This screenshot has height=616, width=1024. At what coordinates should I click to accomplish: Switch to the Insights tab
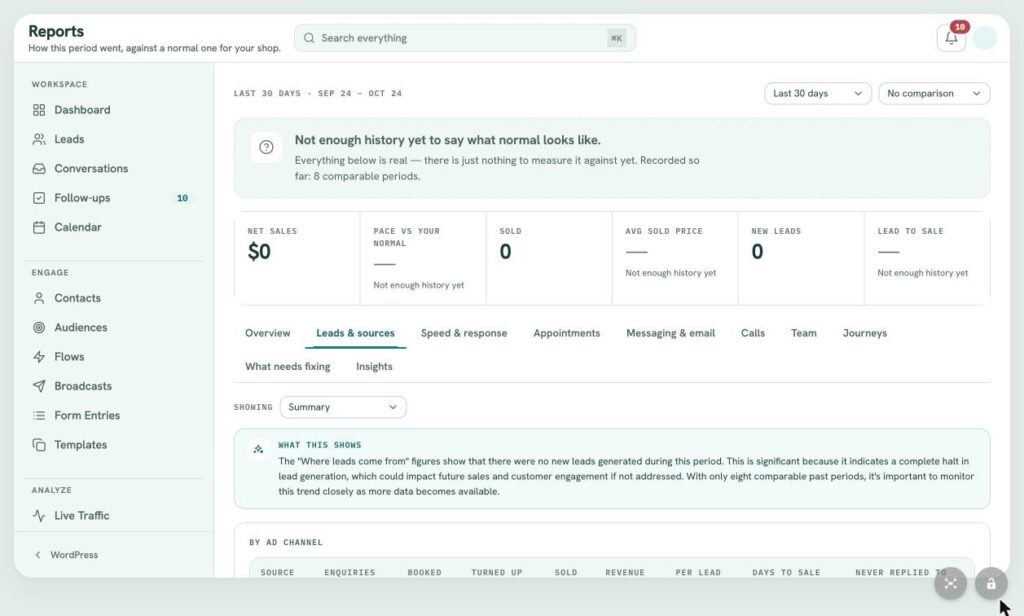[374, 366]
